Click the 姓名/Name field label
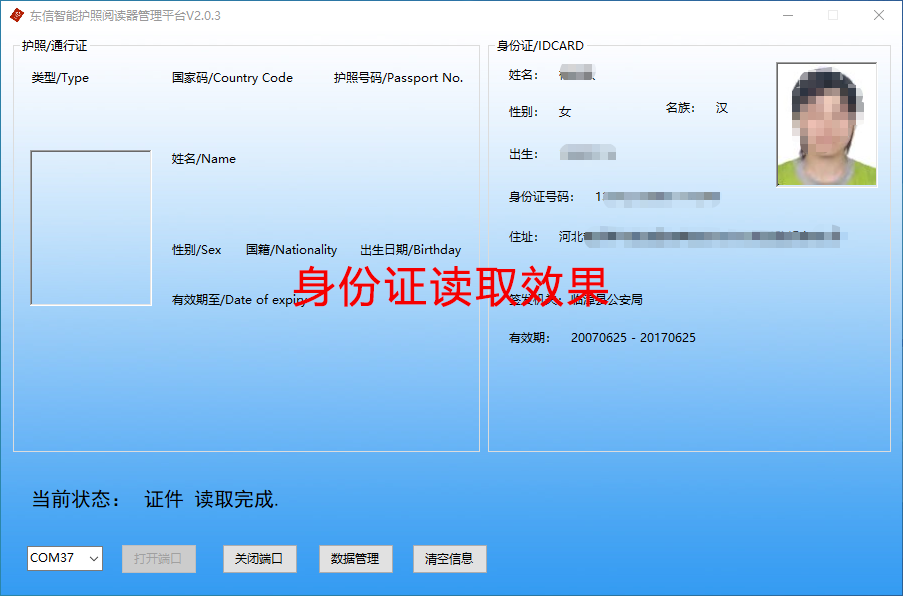The height and width of the screenshot is (596, 903). (x=204, y=158)
